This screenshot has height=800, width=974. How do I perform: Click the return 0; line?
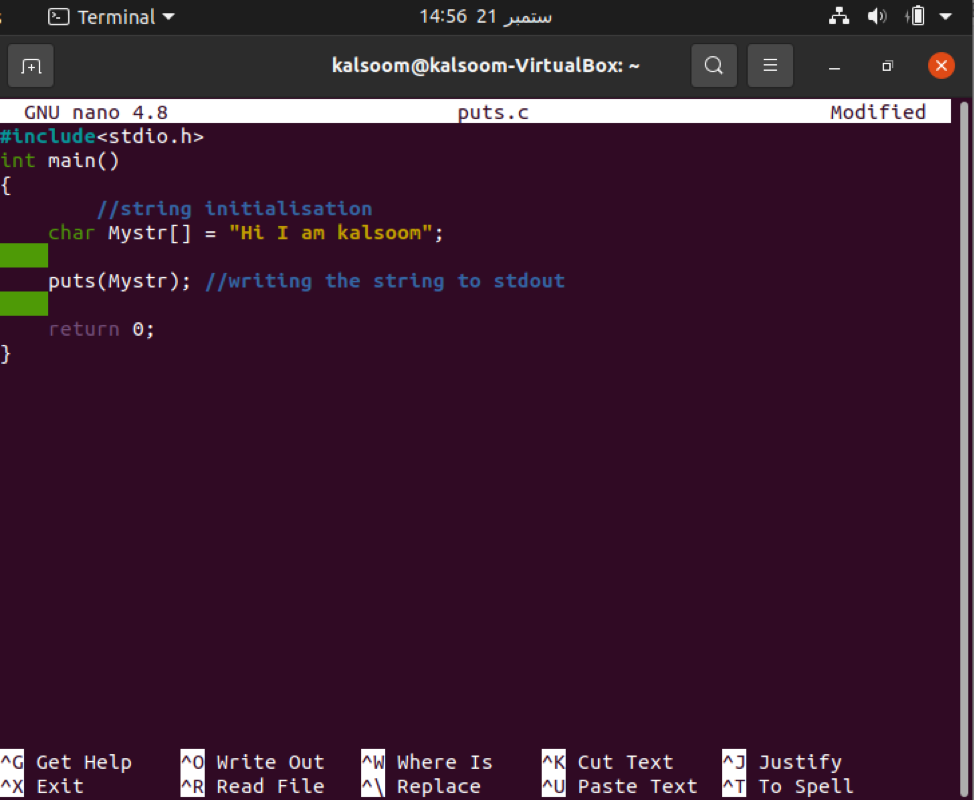[101, 329]
